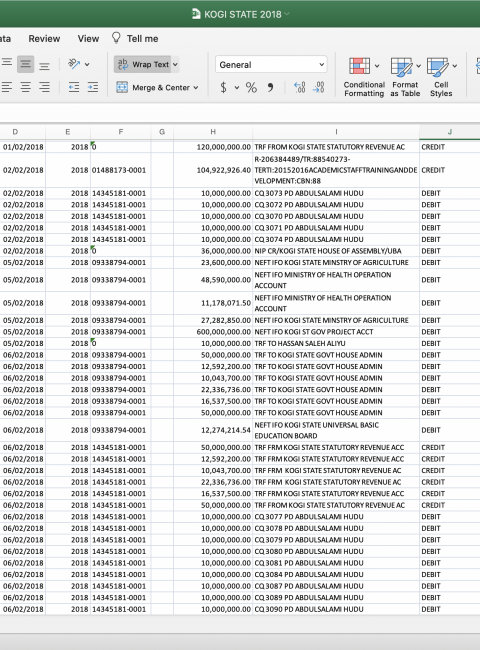
Task: Select date cell 01/02/2018
Action: (23, 147)
